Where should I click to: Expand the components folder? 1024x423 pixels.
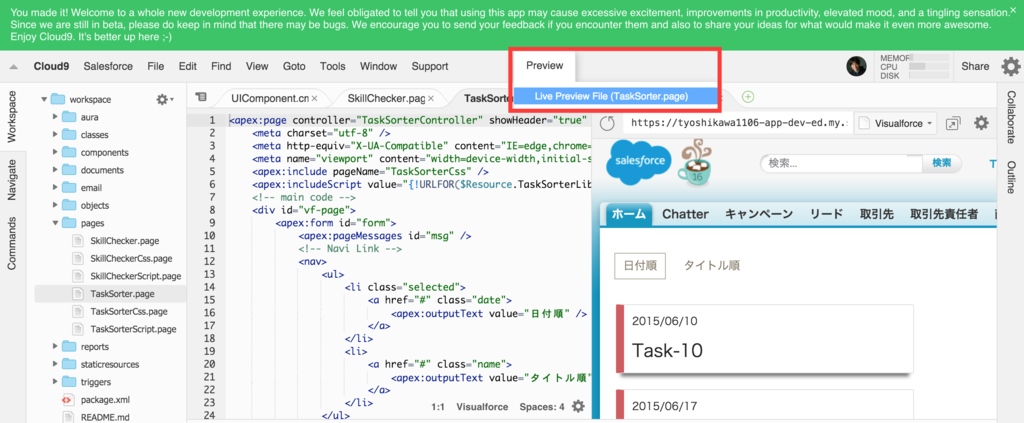tap(56, 153)
